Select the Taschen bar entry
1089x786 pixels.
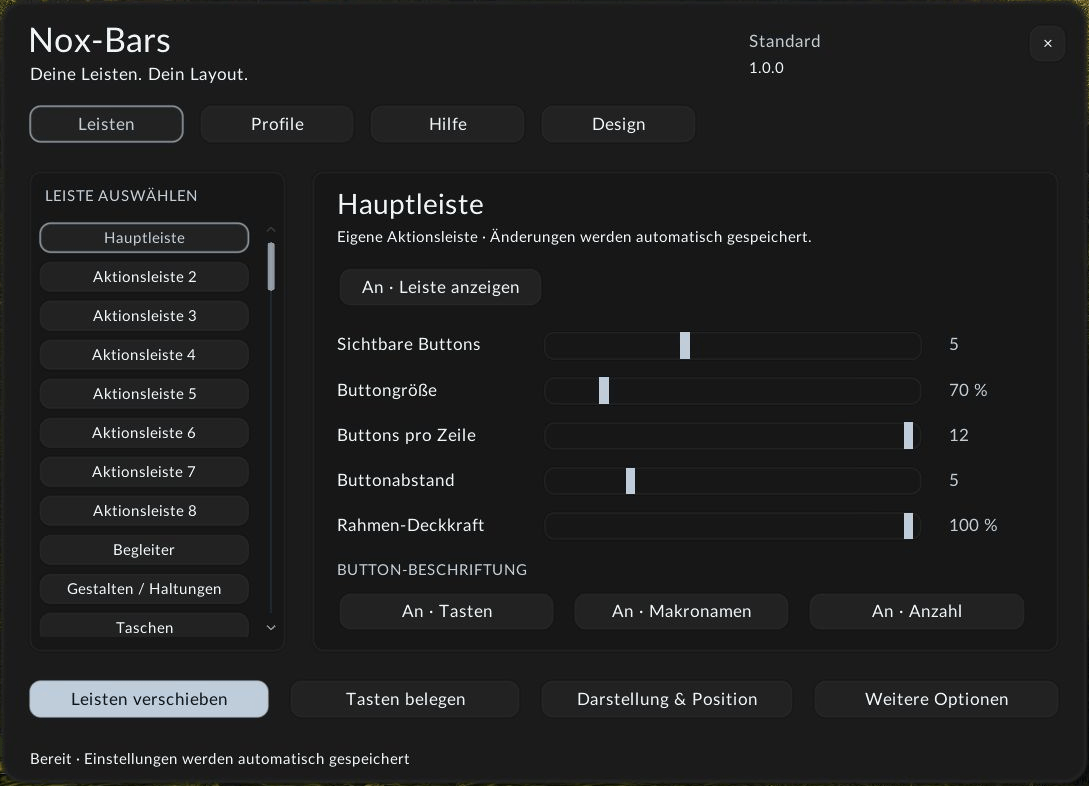(144, 625)
